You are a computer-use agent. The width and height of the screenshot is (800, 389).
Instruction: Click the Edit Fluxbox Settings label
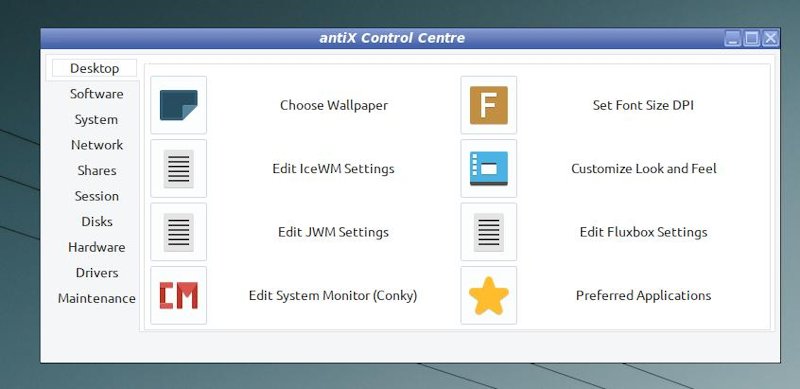point(643,232)
